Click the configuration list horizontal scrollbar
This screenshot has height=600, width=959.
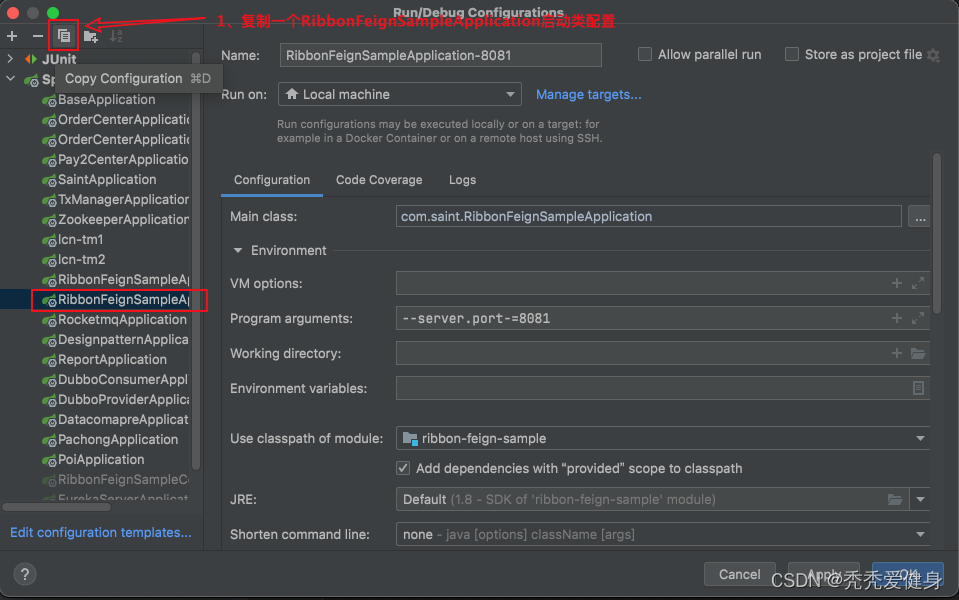pos(56,507)
